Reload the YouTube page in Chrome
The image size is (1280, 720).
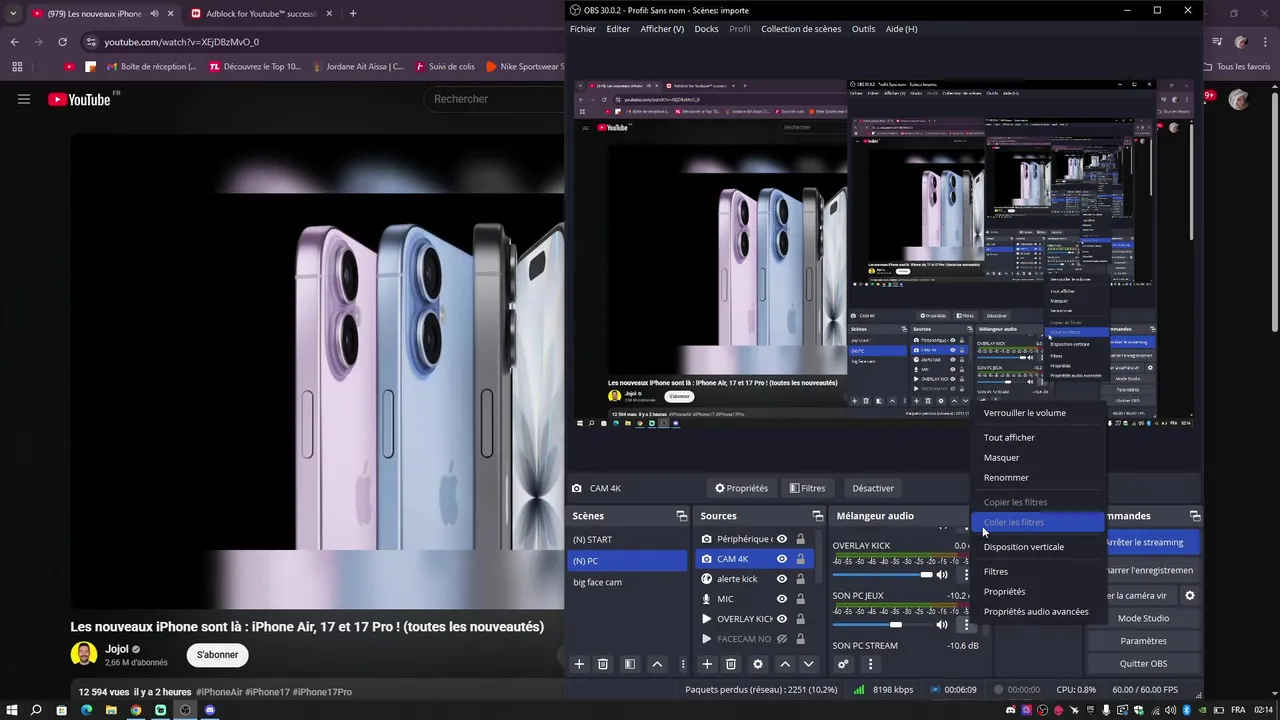coord(62,42)
